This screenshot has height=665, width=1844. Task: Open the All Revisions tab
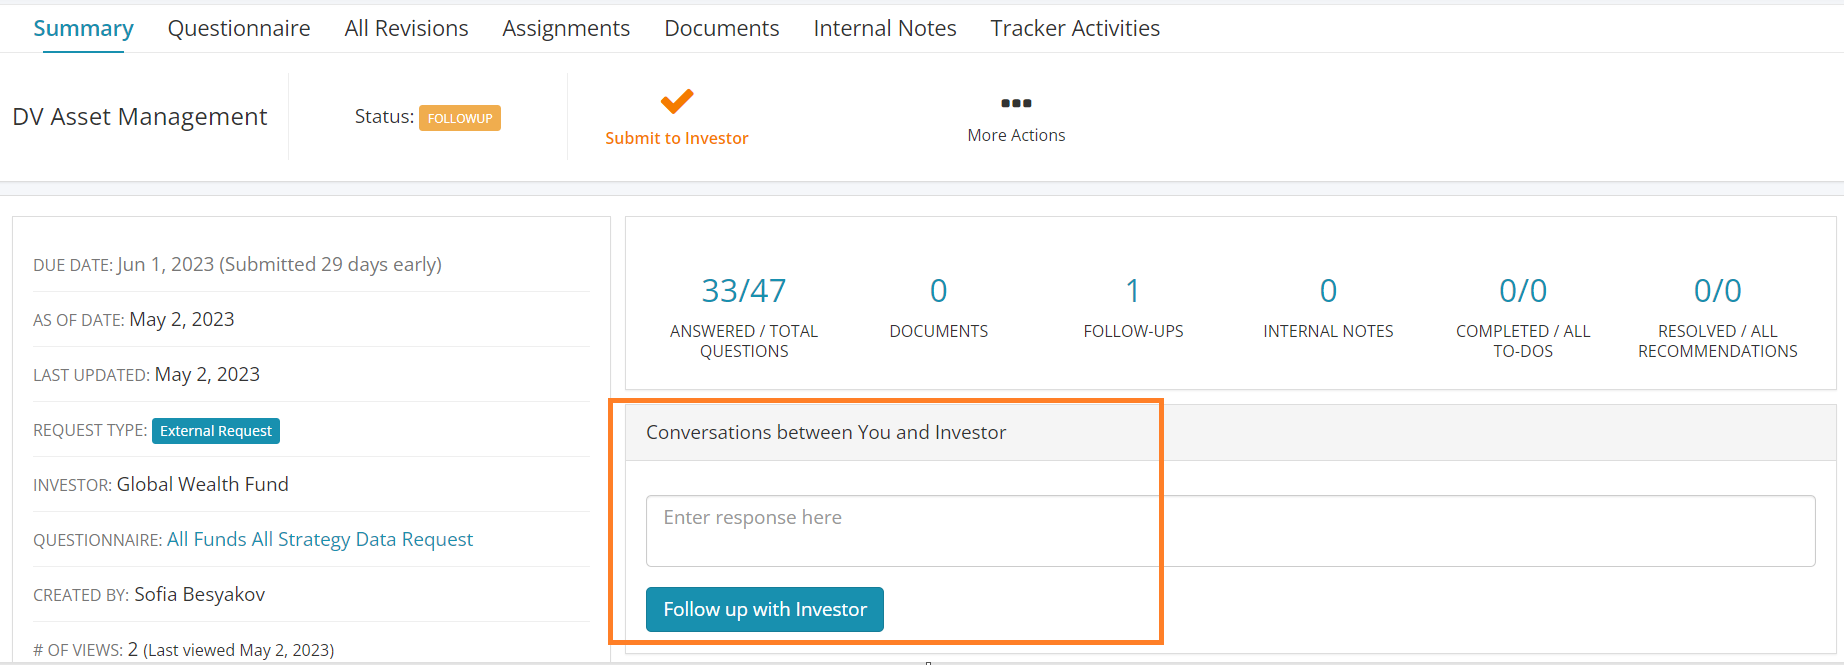pos(406,28)
